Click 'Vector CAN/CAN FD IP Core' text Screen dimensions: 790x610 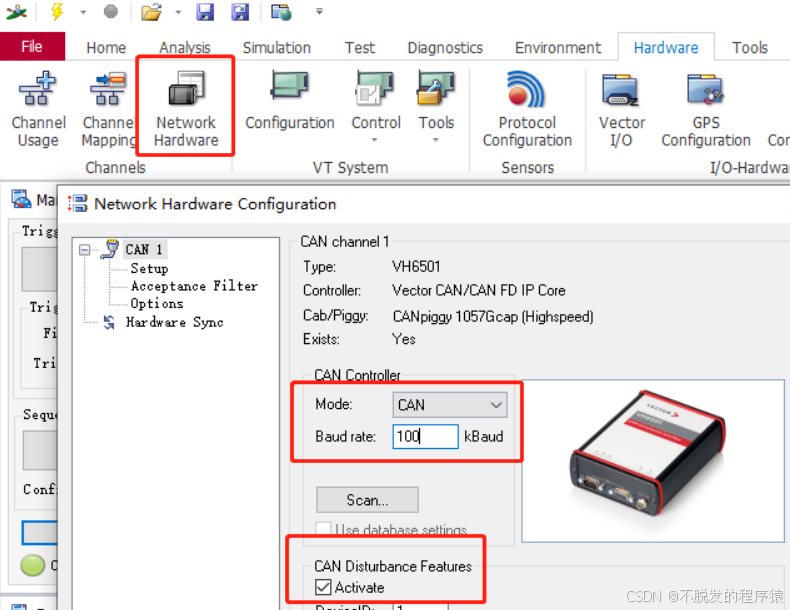tap(479, 290)
